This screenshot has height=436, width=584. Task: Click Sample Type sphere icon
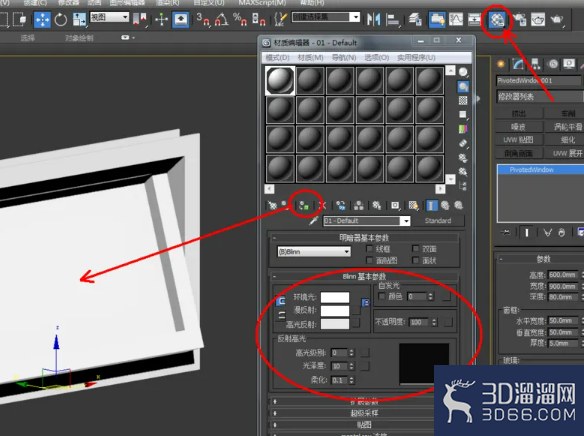click(463, 72)
